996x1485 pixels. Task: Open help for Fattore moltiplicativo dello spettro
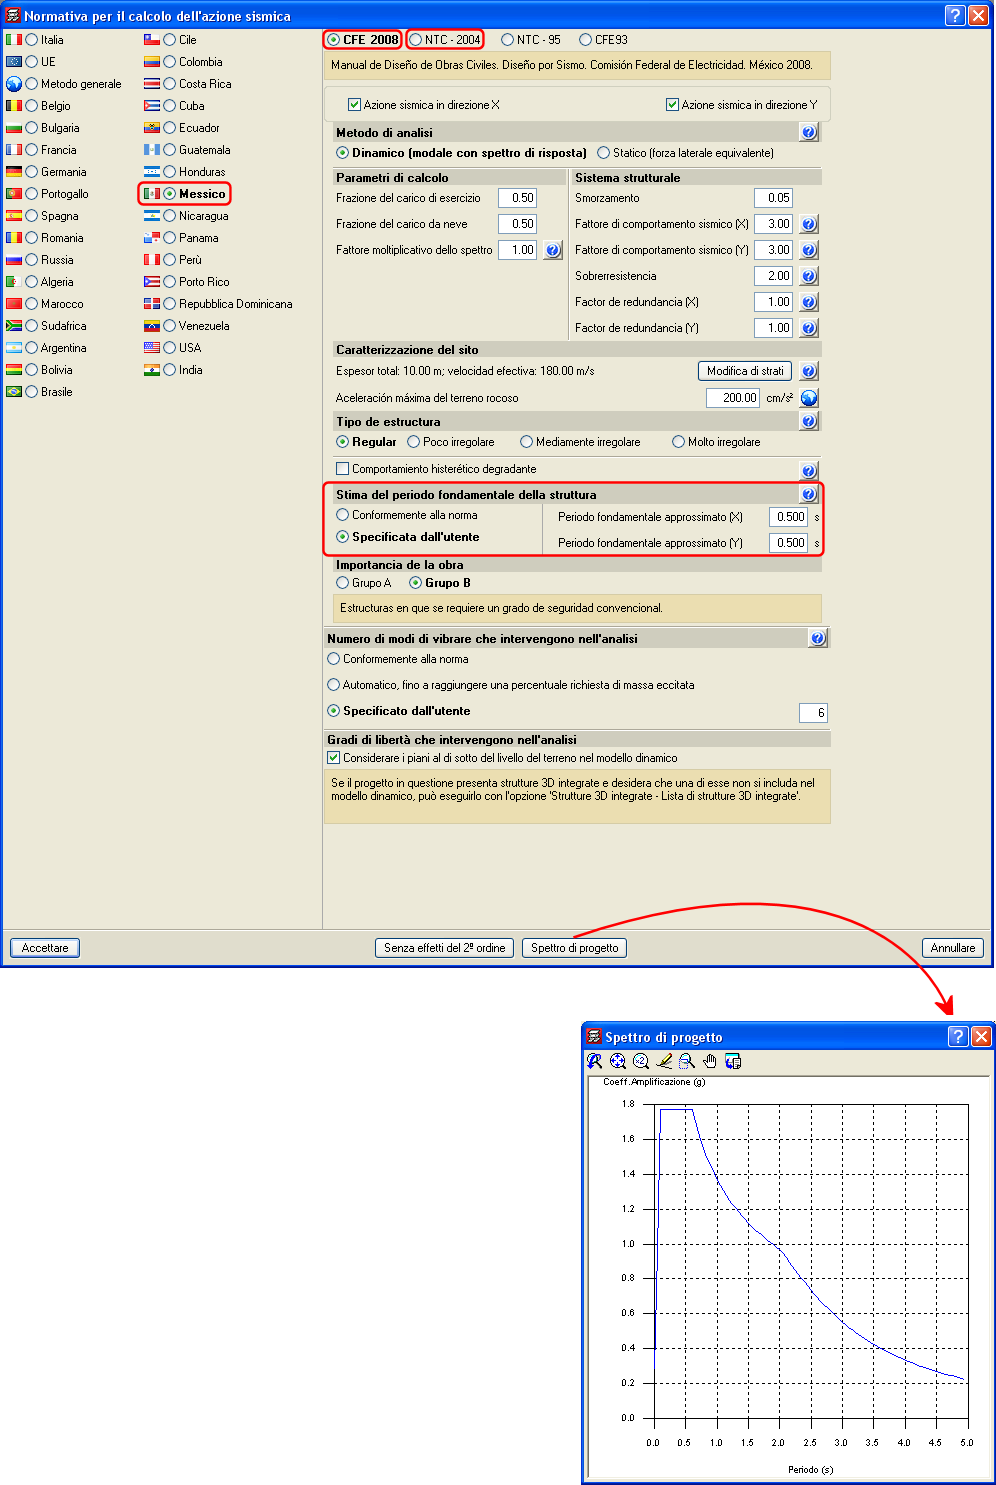[x=553, y=250]
